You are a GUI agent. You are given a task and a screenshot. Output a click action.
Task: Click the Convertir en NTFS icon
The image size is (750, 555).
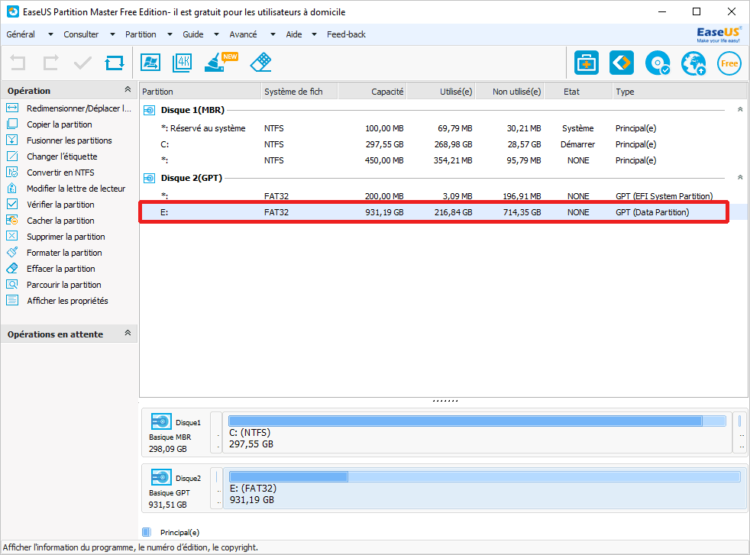12,172
